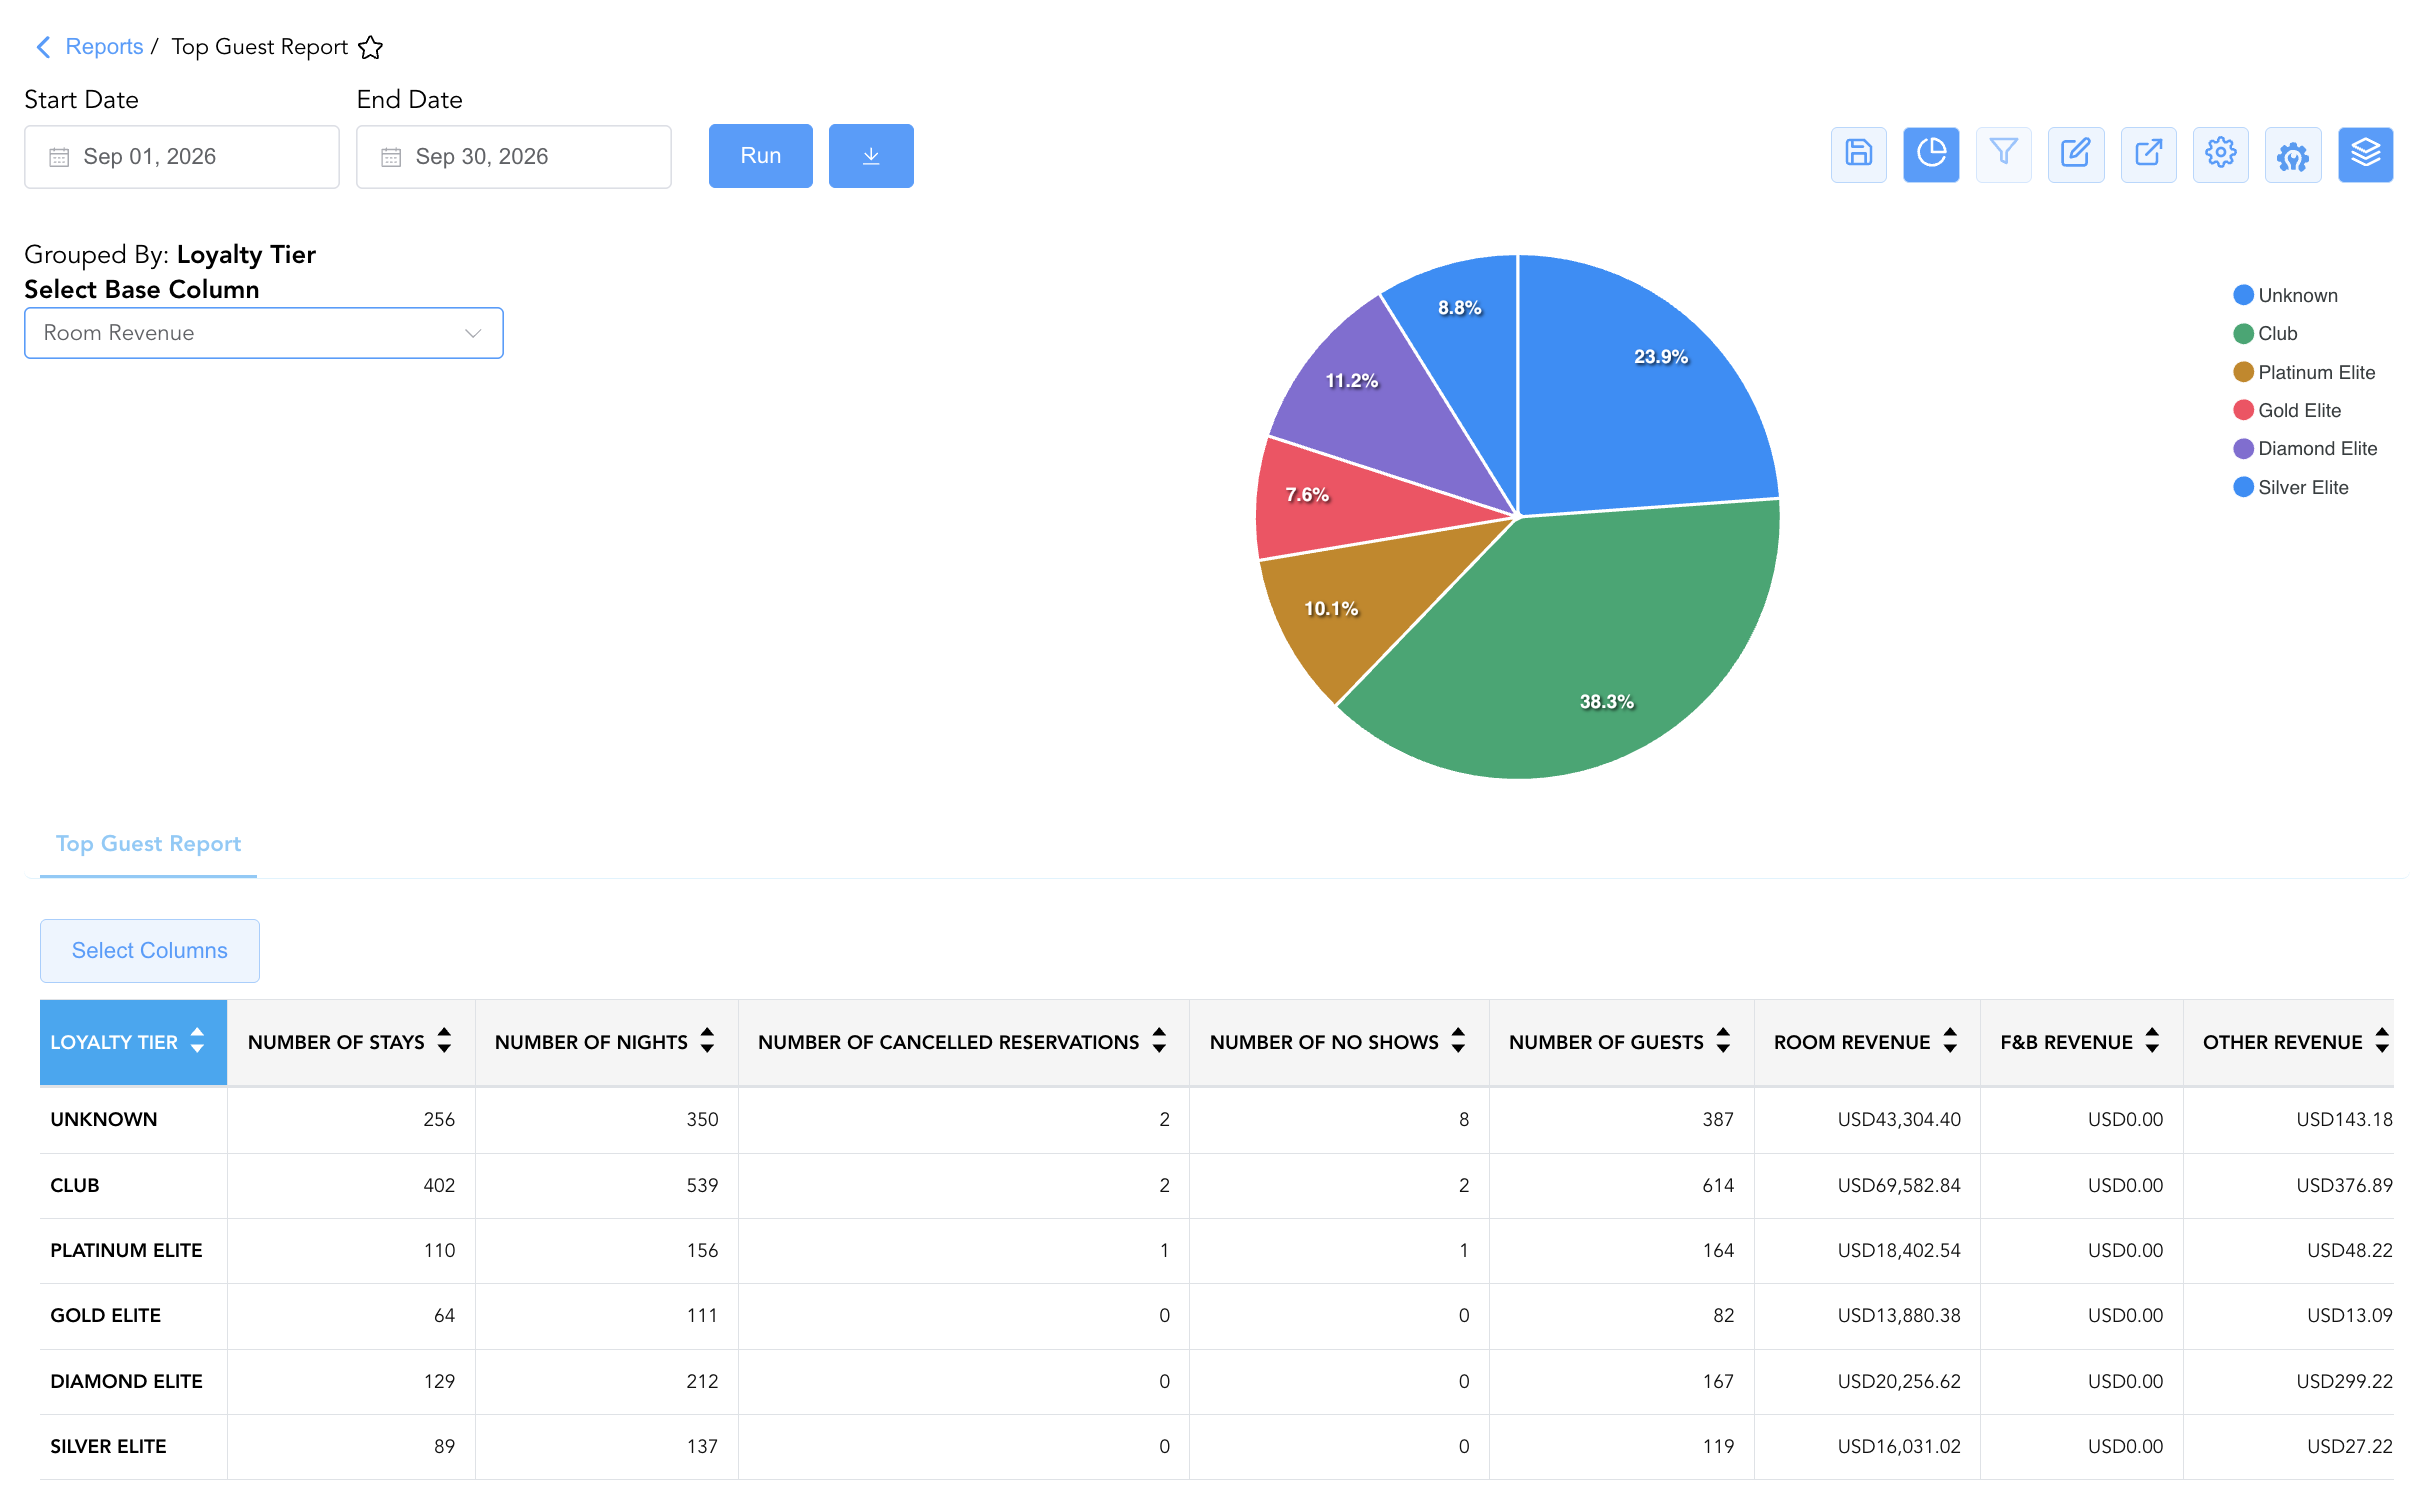The image size is (2422, 1496).
Task: Click the save report icon
Action: point(1858,155)
